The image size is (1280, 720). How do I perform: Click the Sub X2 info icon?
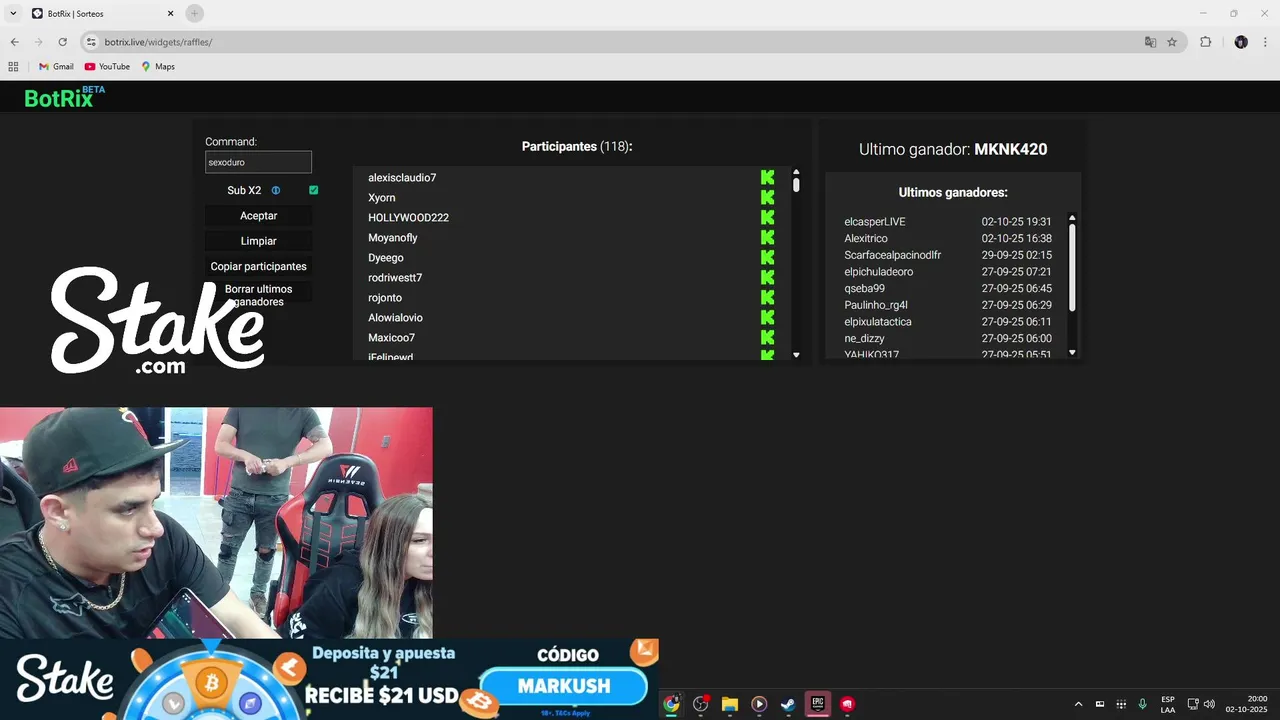click(276, 190)
